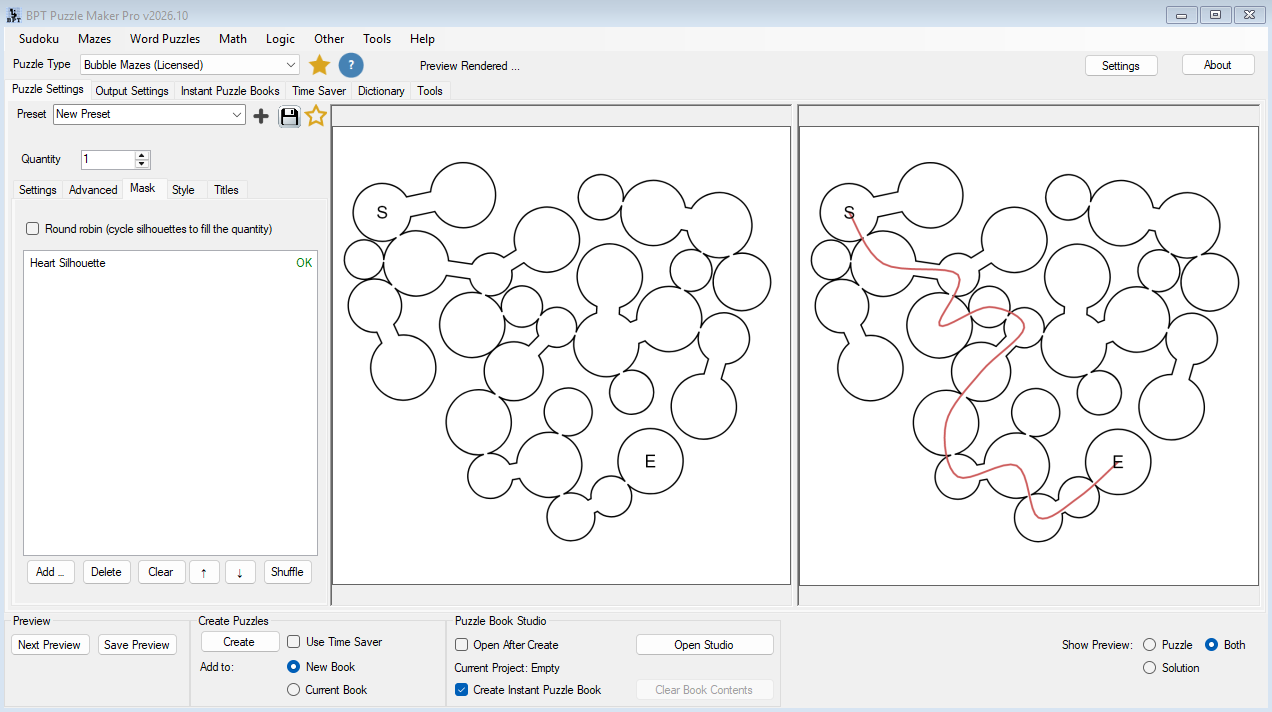Increase Quantity with up stepper arrow
Screen dimensions: 1272x712
142,155
